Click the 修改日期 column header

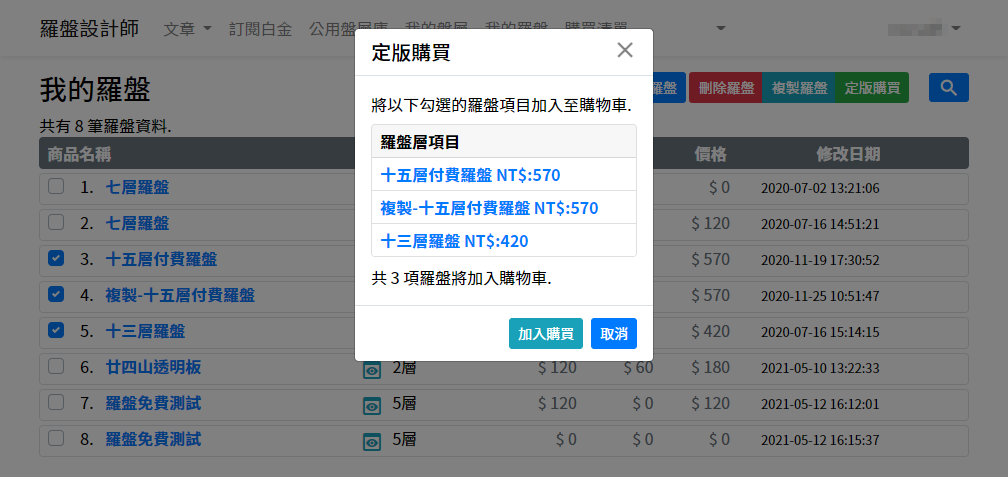coord(848,154)
